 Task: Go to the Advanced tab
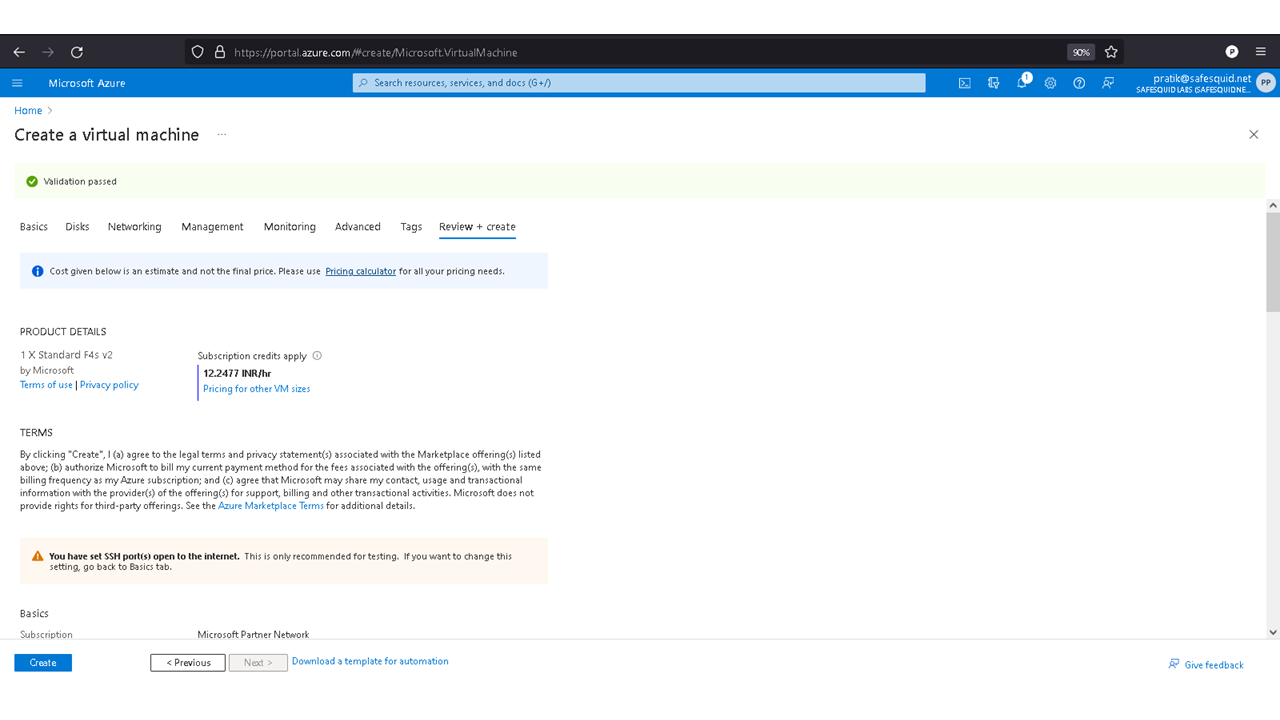point(358,227)
